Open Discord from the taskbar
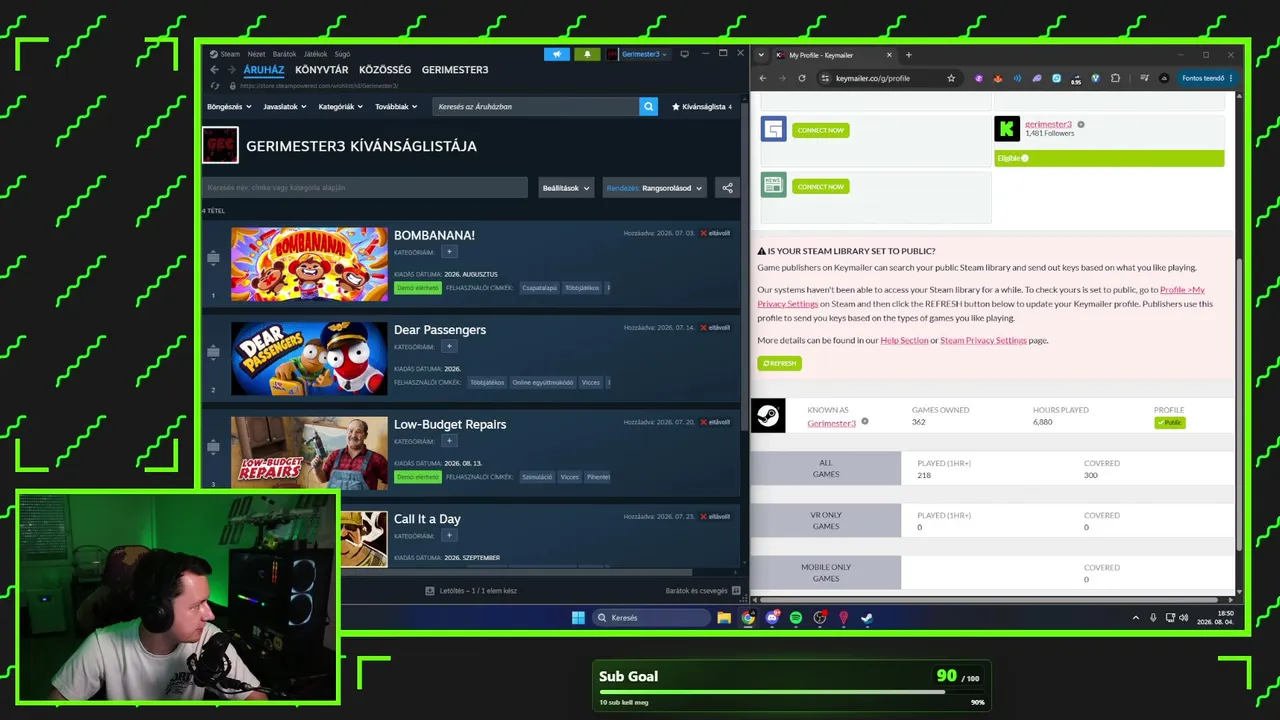 pos(772,618)
